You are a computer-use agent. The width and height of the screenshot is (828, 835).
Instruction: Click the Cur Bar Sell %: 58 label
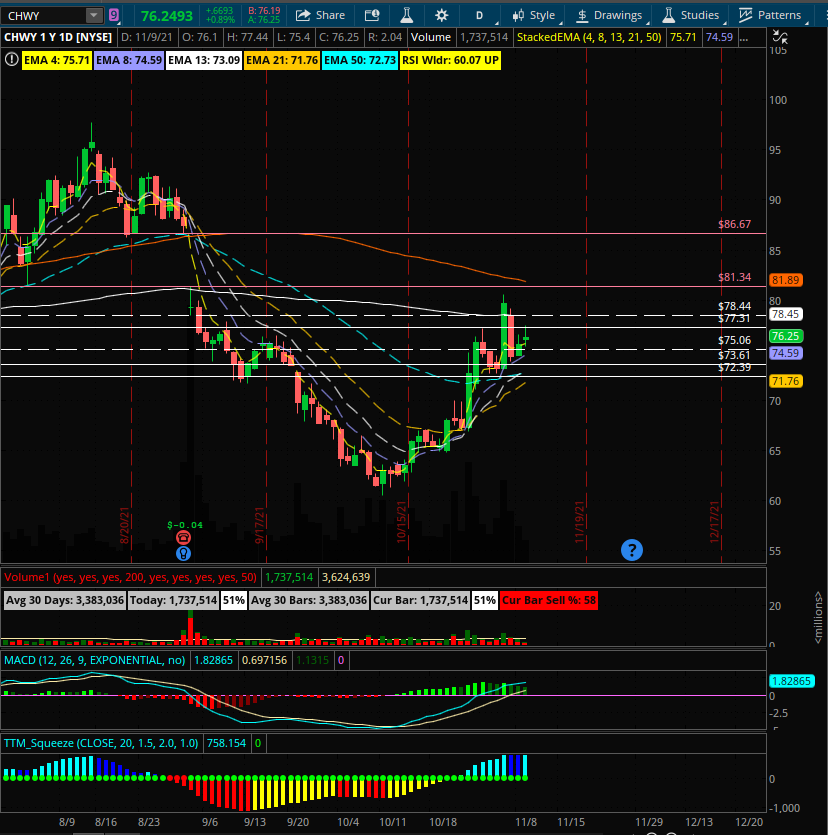[548, 600]
